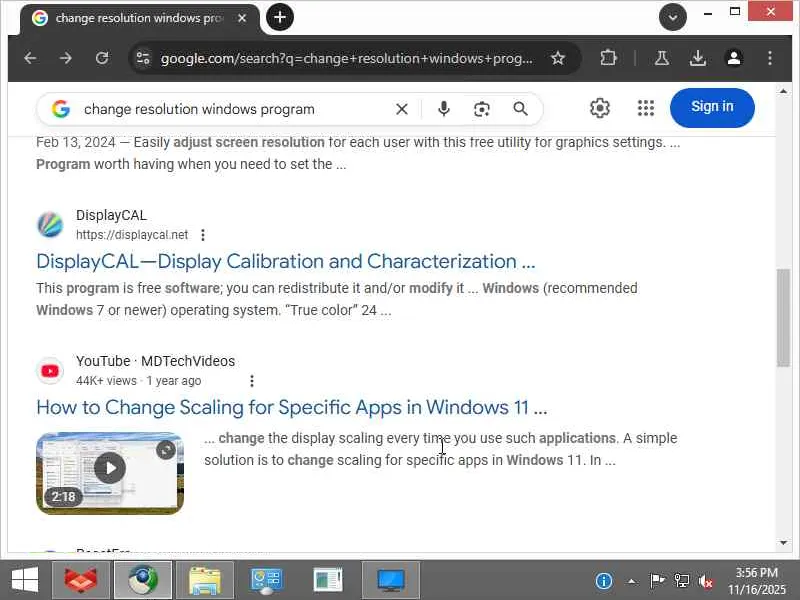Open the browser profile avatar

734,58
